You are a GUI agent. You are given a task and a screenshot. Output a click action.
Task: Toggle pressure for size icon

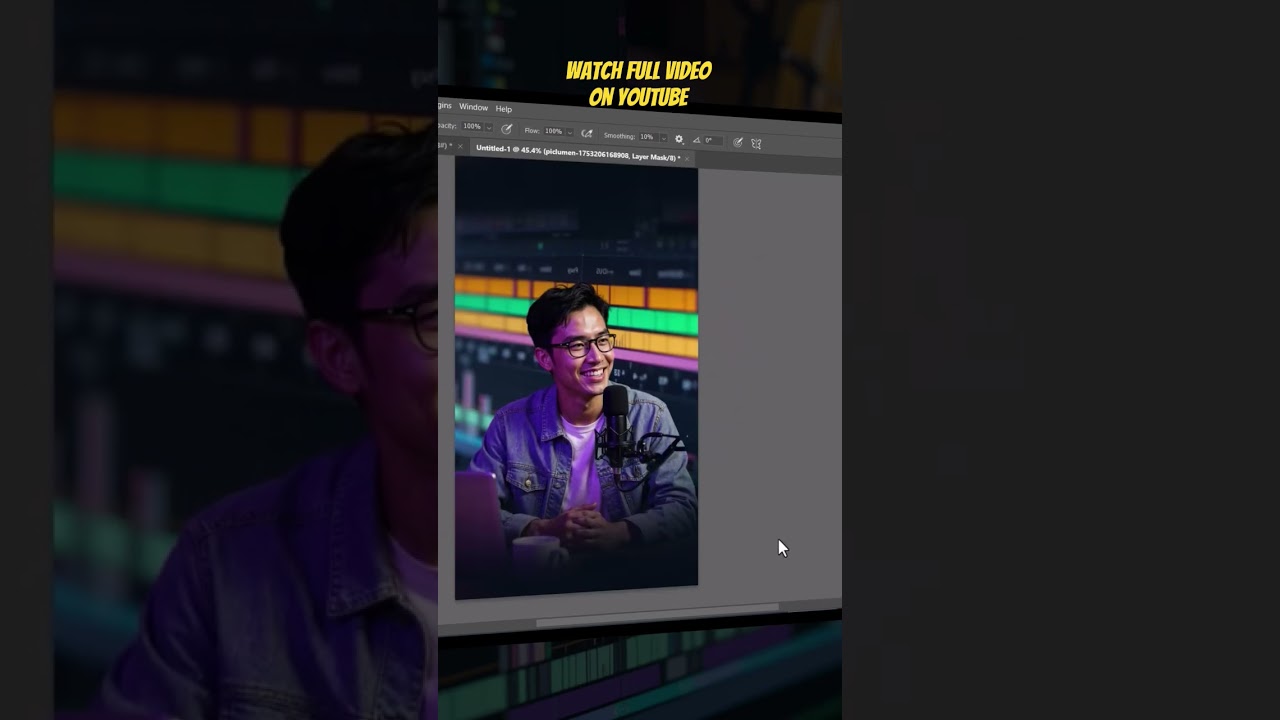[x=738, y=142]
